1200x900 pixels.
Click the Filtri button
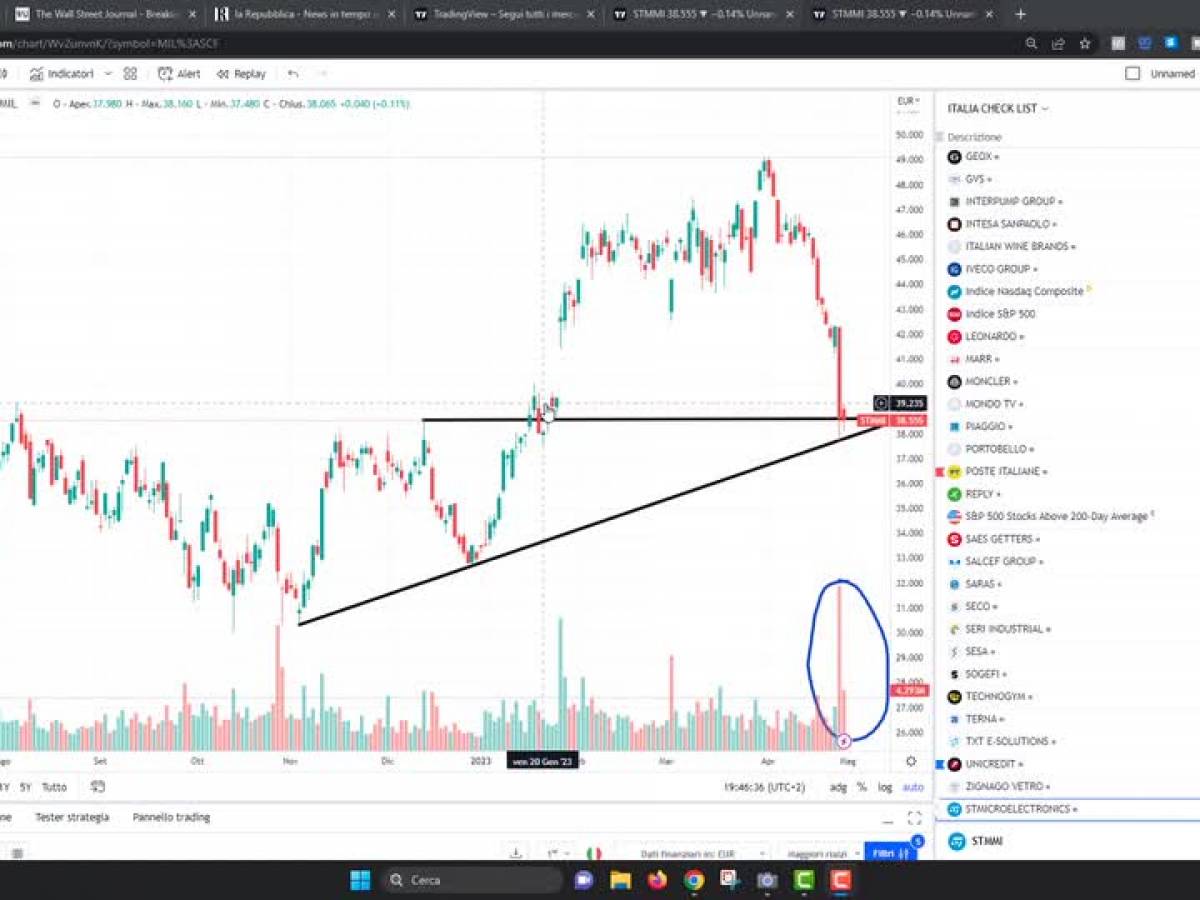pyautogui.click(x=889, y=853)
